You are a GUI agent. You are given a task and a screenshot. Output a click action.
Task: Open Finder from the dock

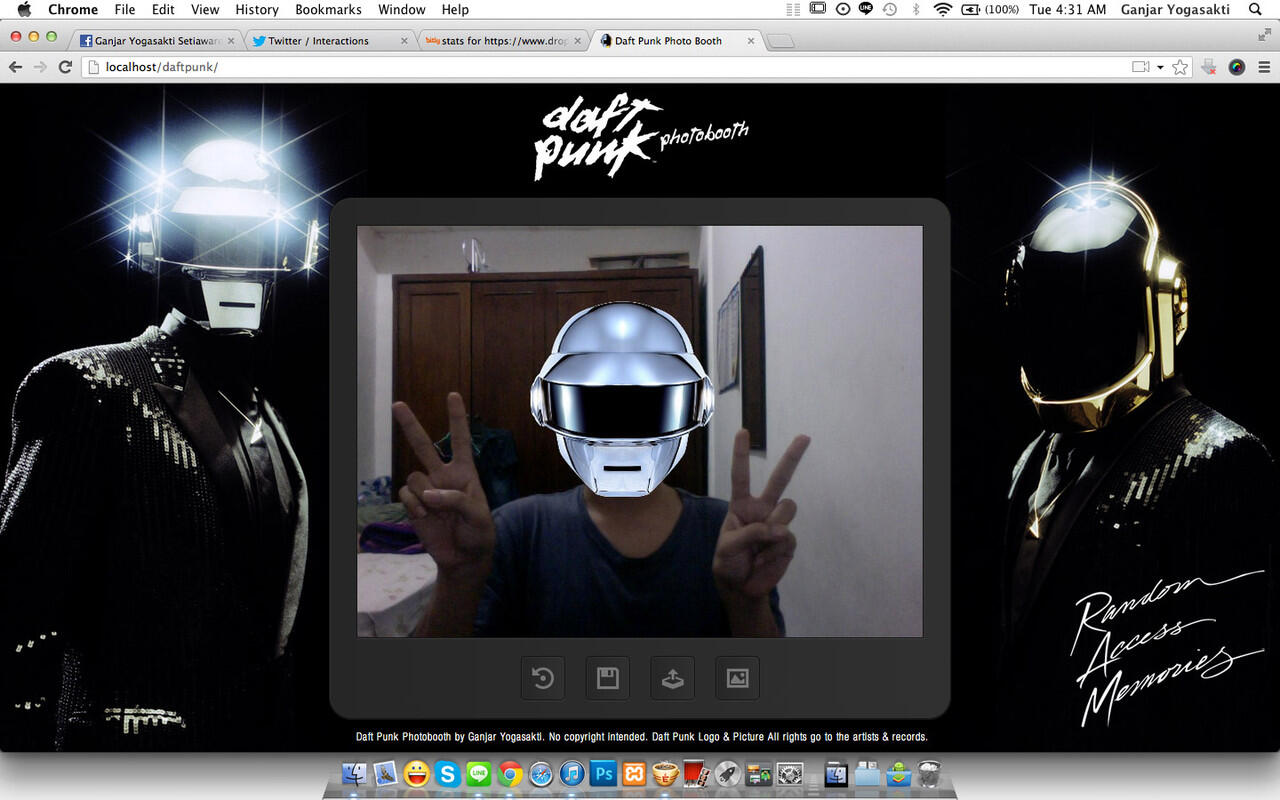[354, 773]
